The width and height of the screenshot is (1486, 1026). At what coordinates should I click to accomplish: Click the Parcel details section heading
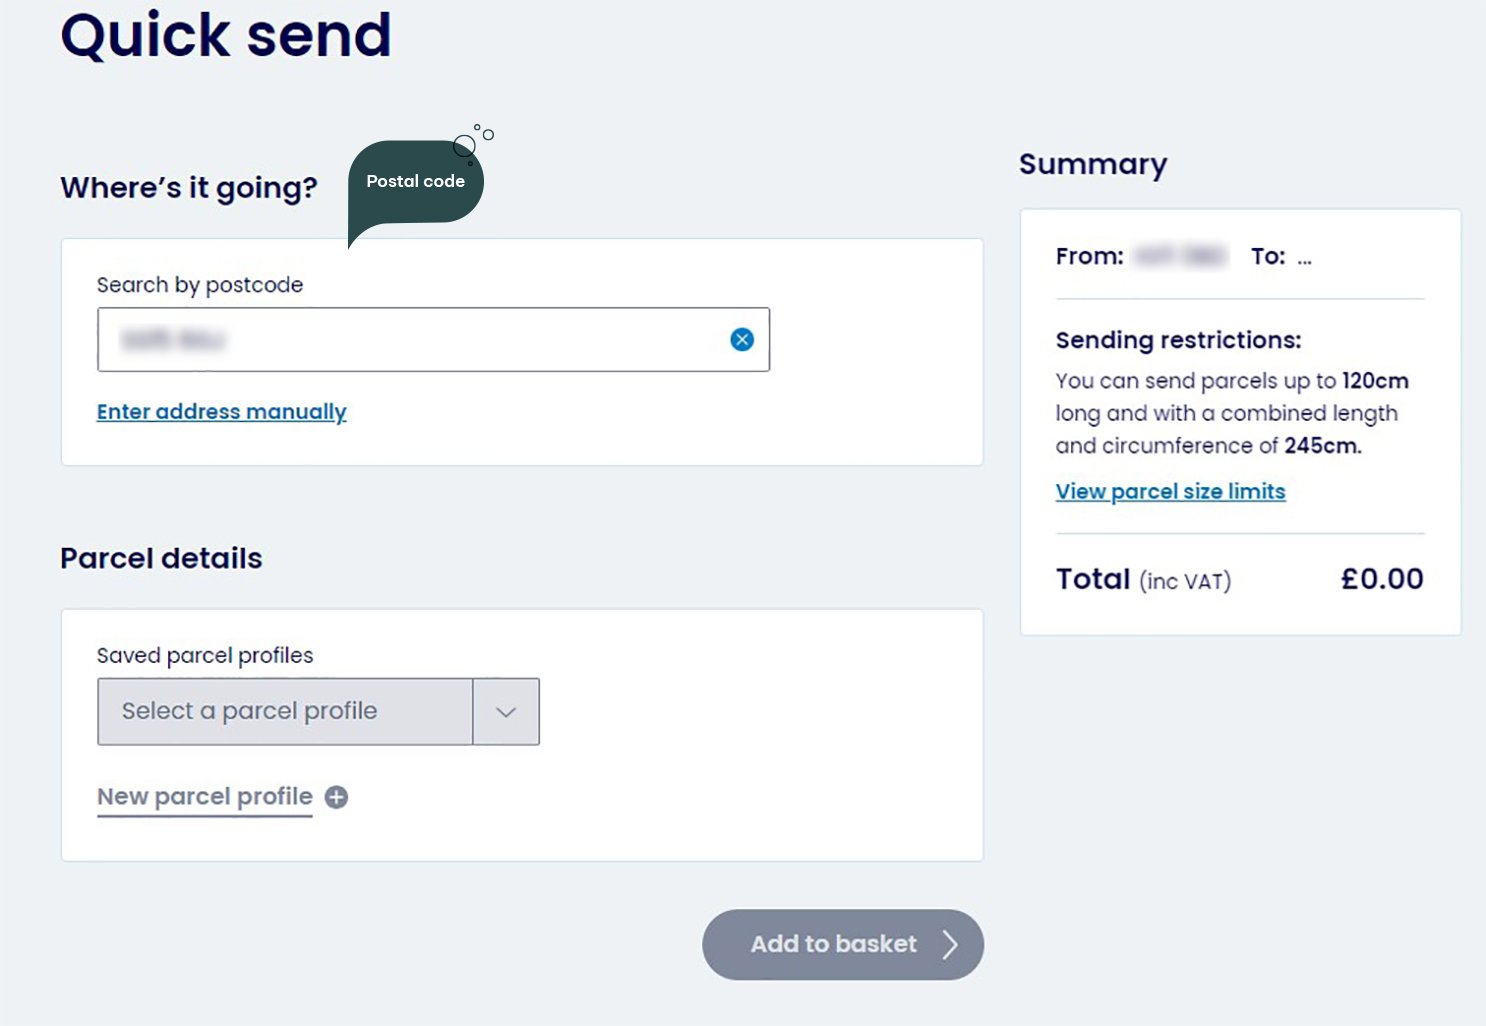point(161,558)
